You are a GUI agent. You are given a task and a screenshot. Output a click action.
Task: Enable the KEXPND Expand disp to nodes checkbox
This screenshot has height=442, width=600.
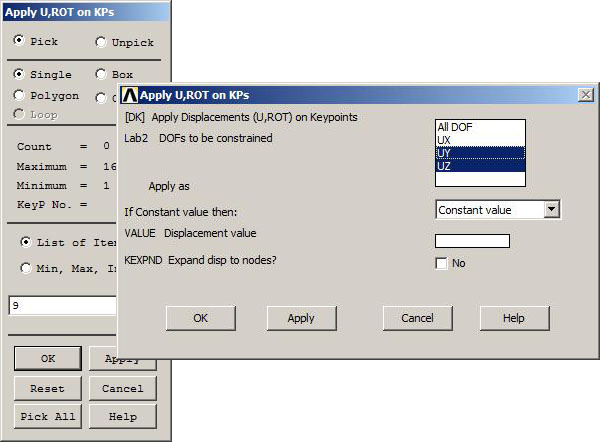[441, 263]
